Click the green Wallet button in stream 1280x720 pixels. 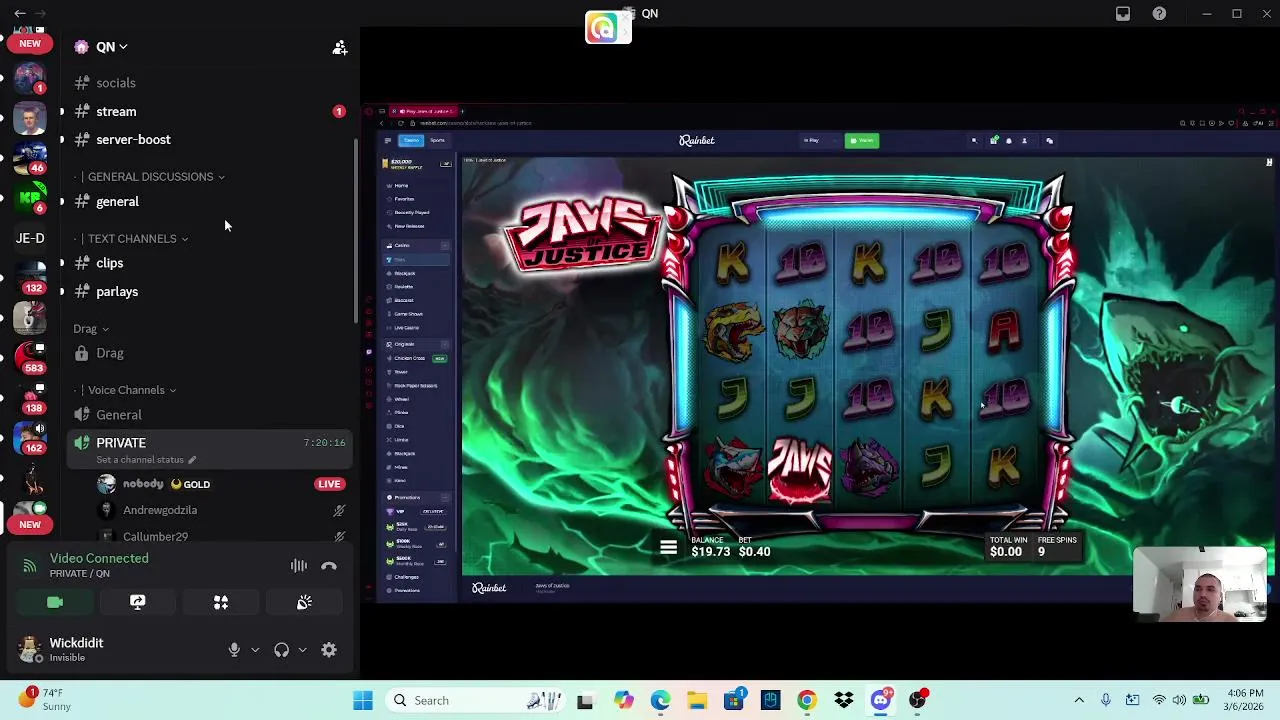(862, 141)
